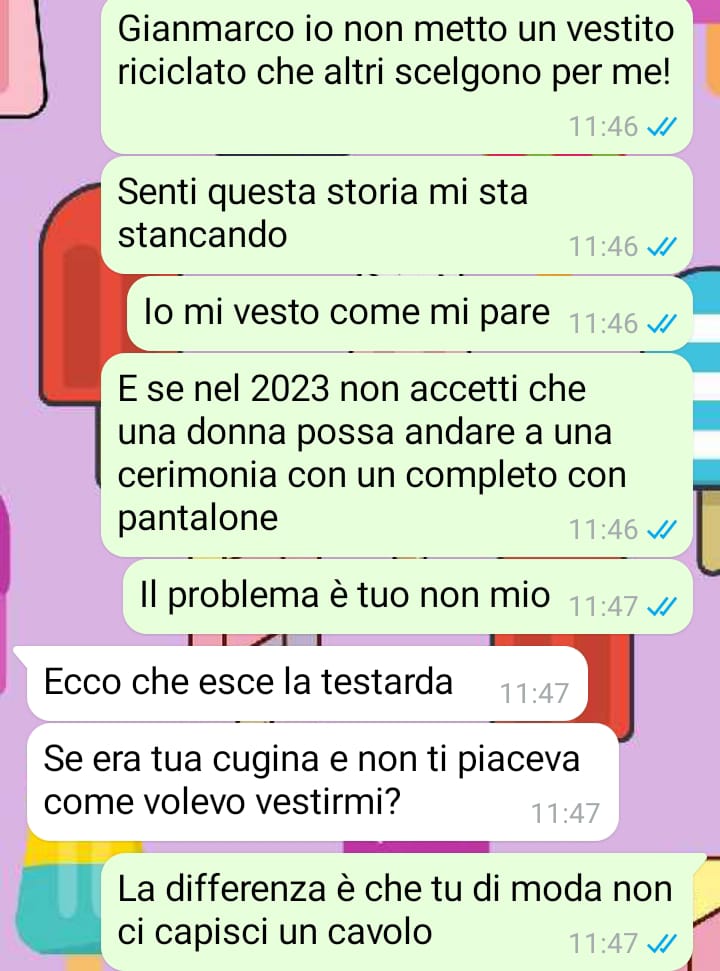
Task: Click read receipt ticks on "Gianmarco" message
Action: tap(661, 127)
